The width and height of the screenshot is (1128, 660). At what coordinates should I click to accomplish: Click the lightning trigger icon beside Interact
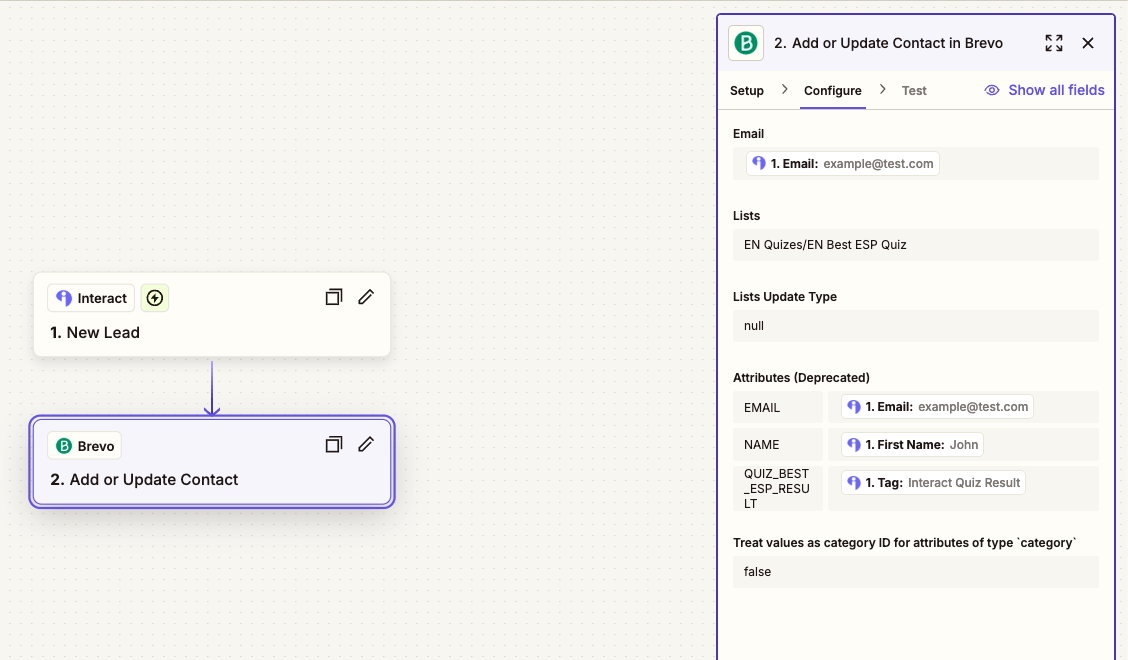click(155, 298)
